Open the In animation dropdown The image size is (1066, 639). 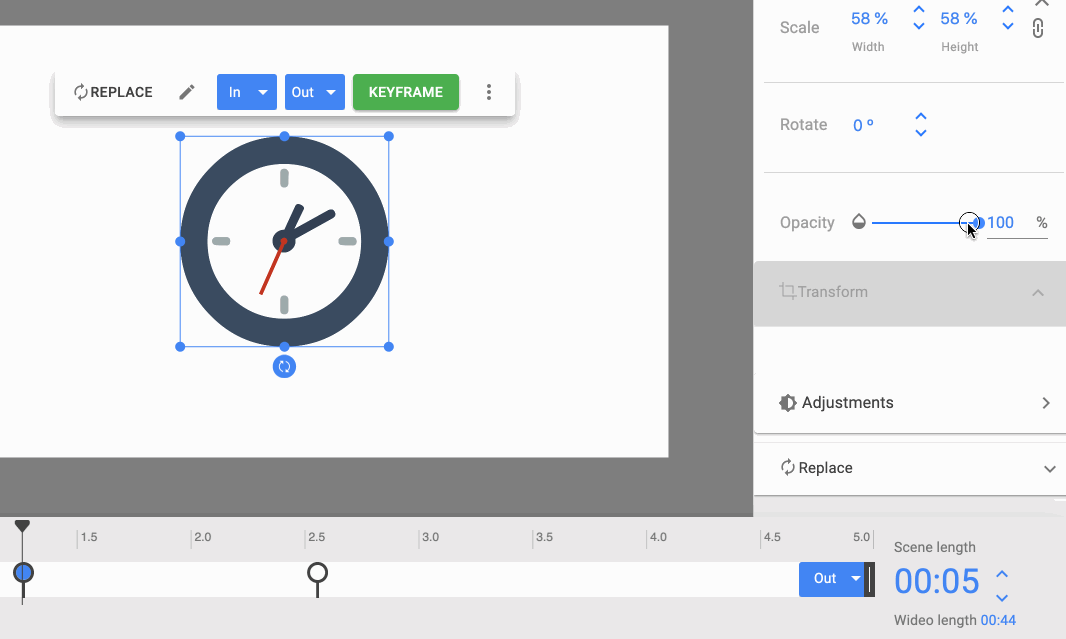(247, 92)
